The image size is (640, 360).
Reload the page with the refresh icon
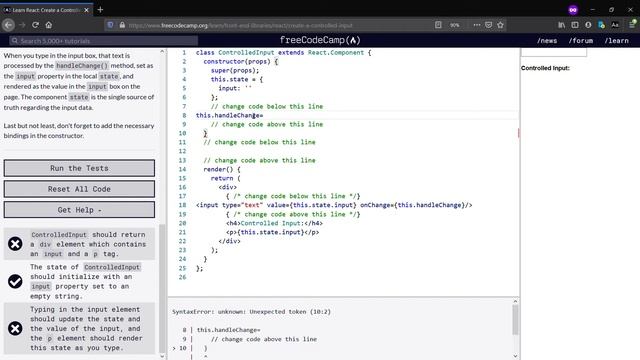(x=36, y=25)
